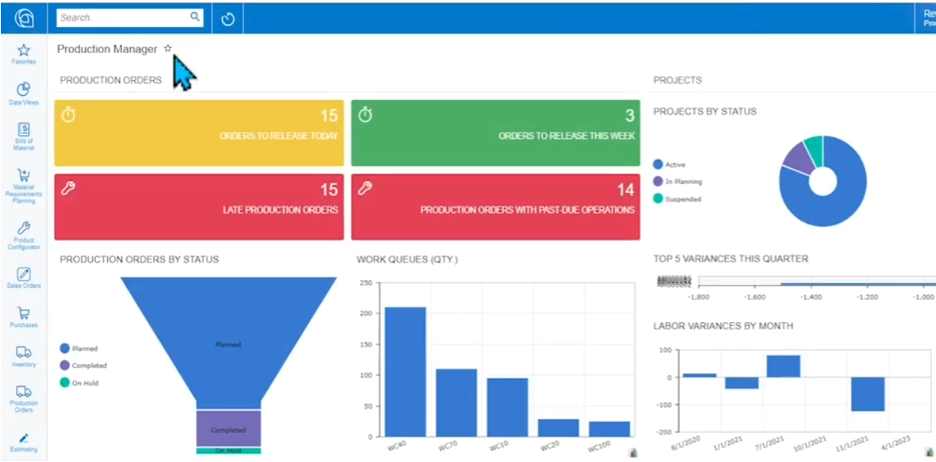The width and height of the screenshot is (936, 462).
Task: Click the In Planning donut slice
Action: [x=799, y=157]
